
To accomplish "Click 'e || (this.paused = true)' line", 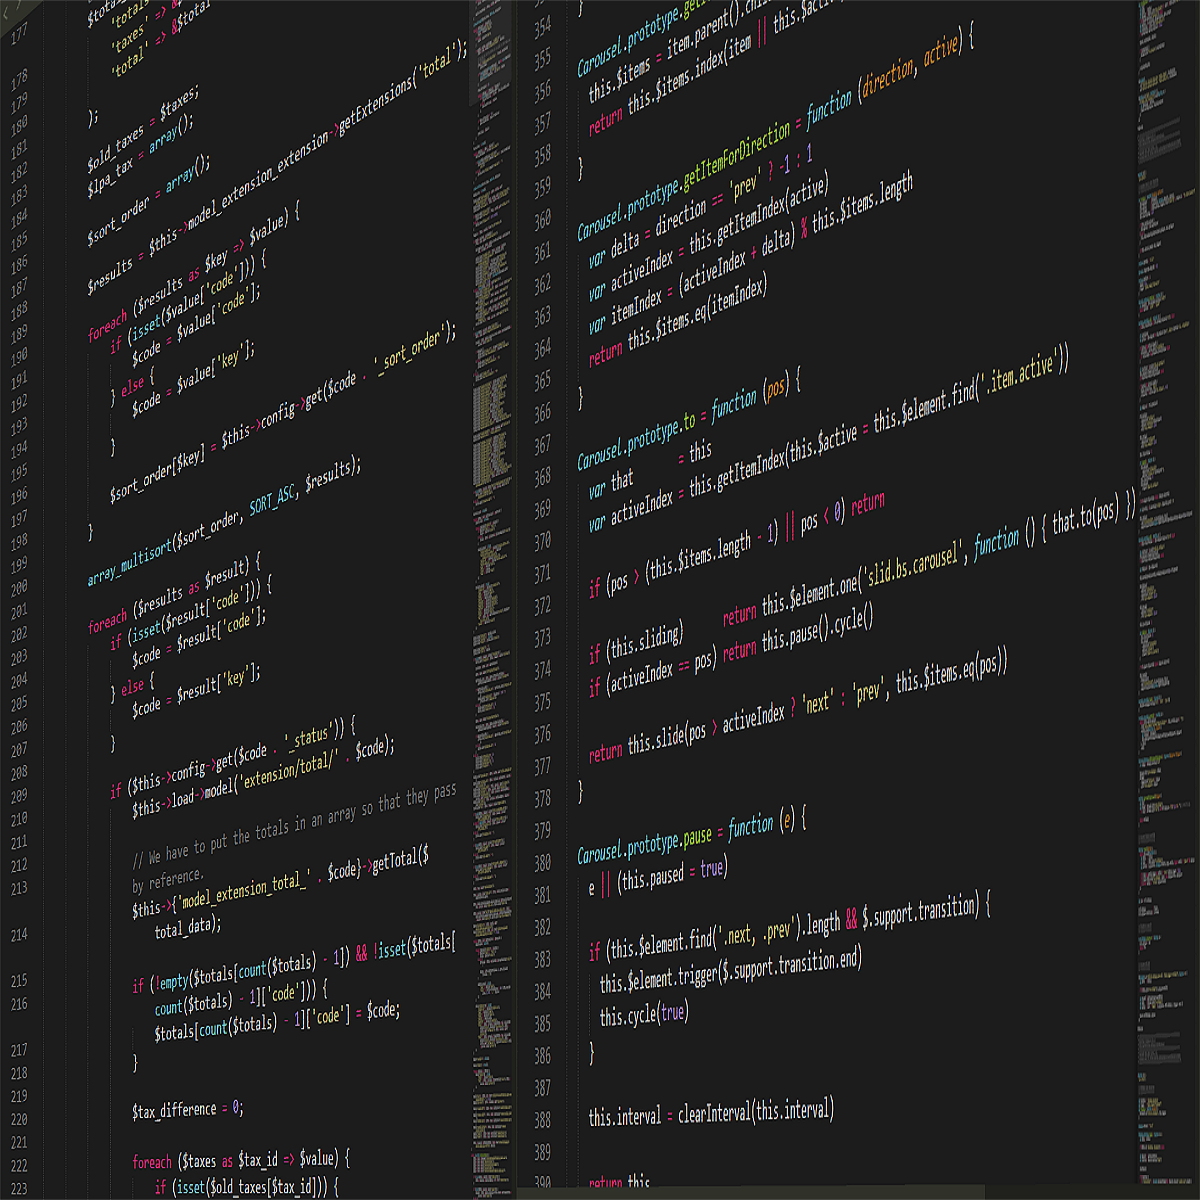I will 657,877.
